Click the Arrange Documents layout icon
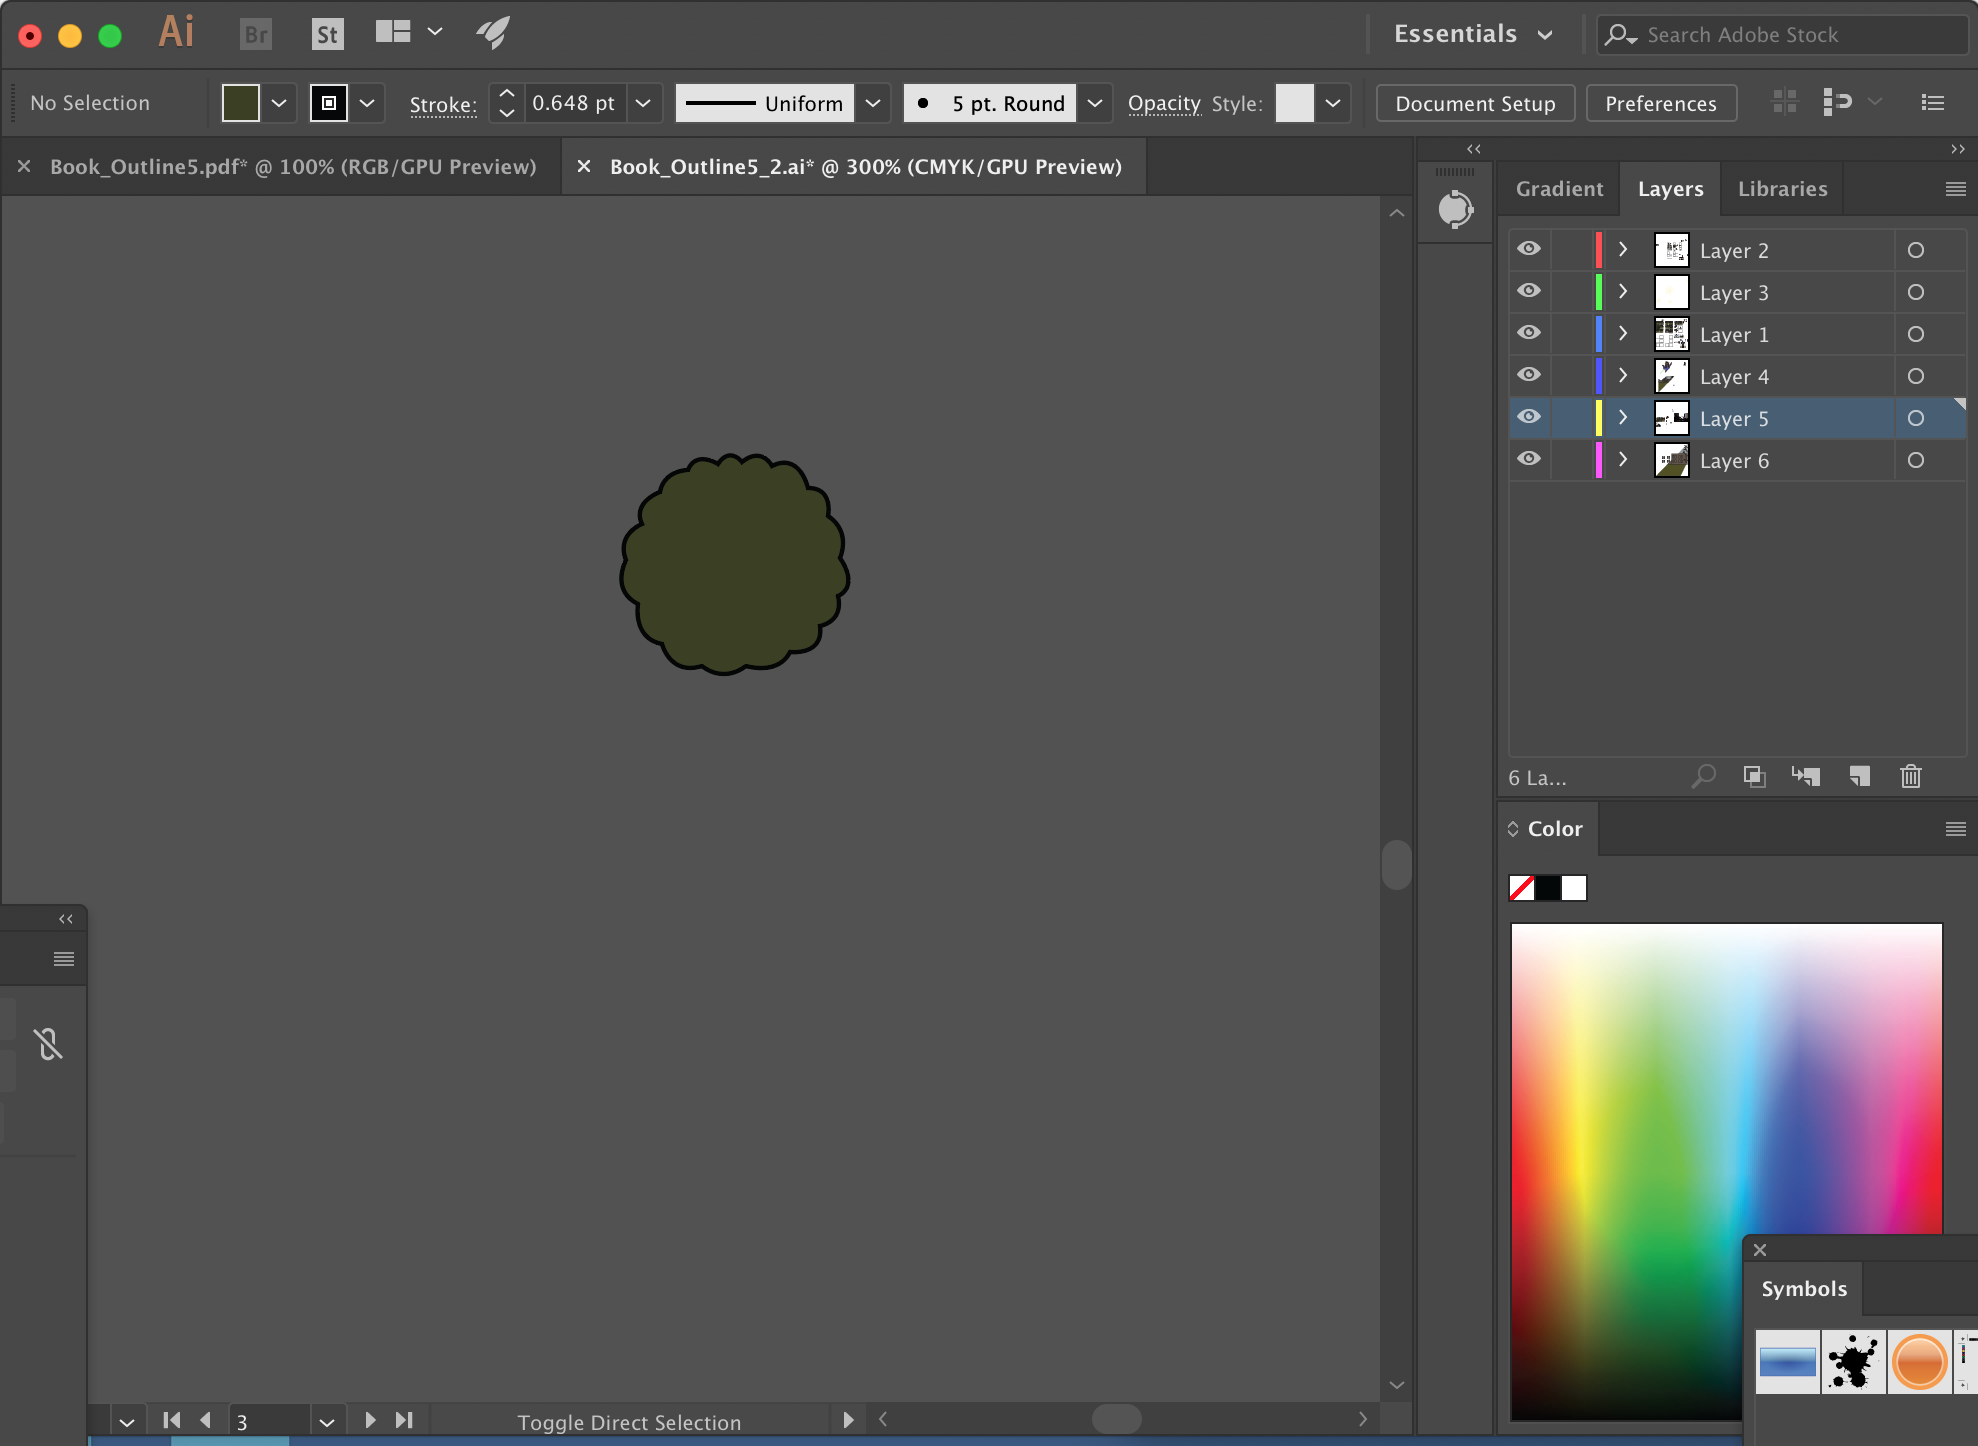Screen dimensions: 1978x1446 click(x=393, y=32)
